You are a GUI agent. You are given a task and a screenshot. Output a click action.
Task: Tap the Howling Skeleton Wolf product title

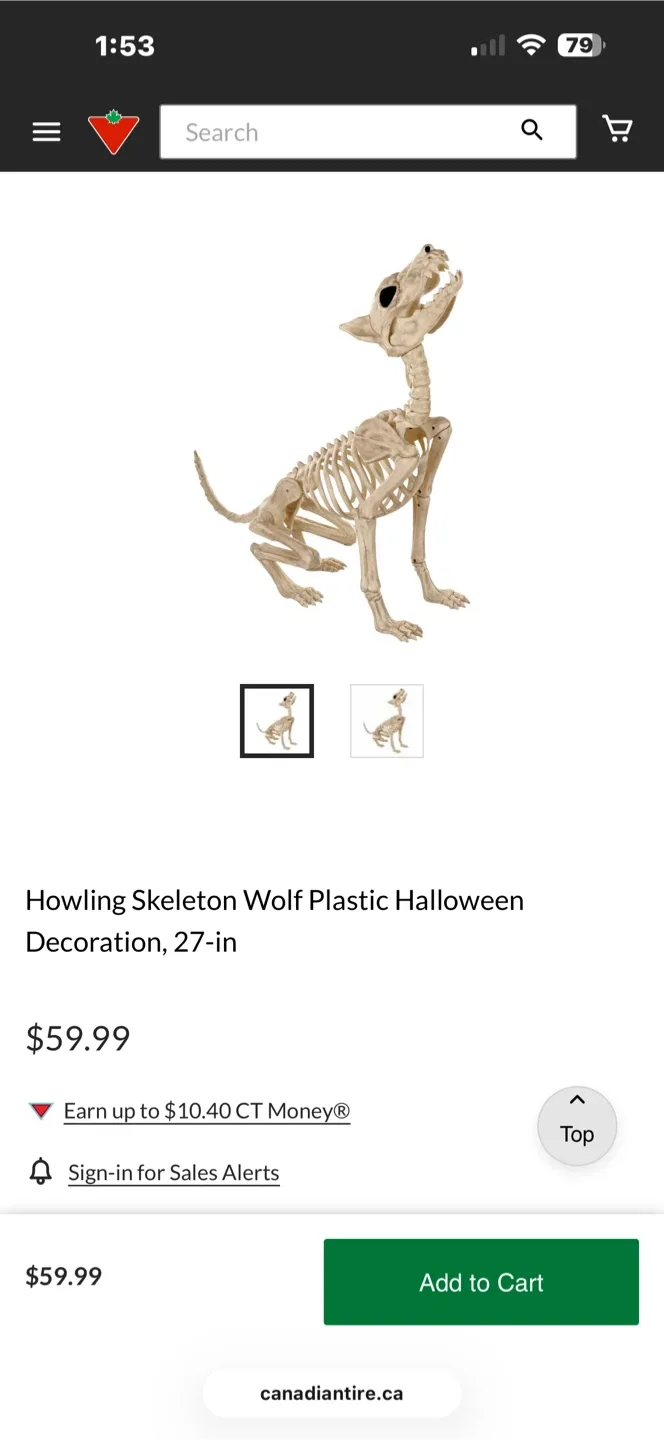coord(275,921)
